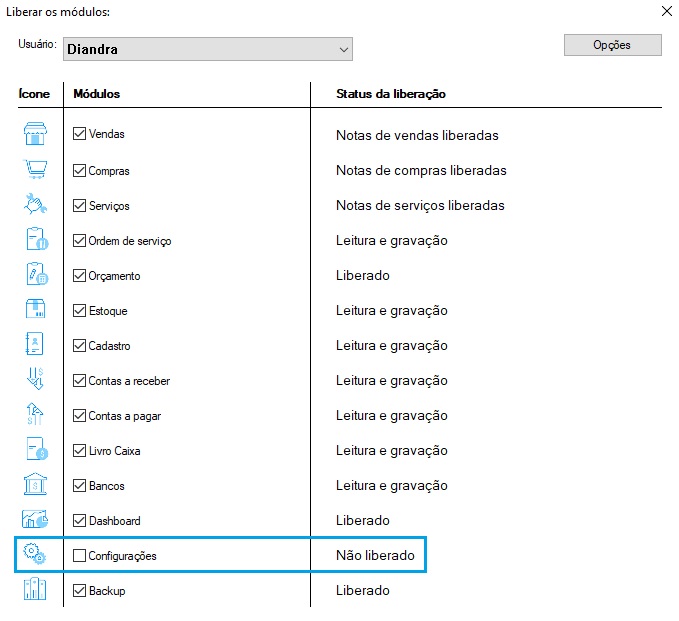Image resolution: width=679 pixels, height=621 pixels.
Task: Uncheck the Vendas module checkbox
Action: pyautogui.click(x=80, y=134)
